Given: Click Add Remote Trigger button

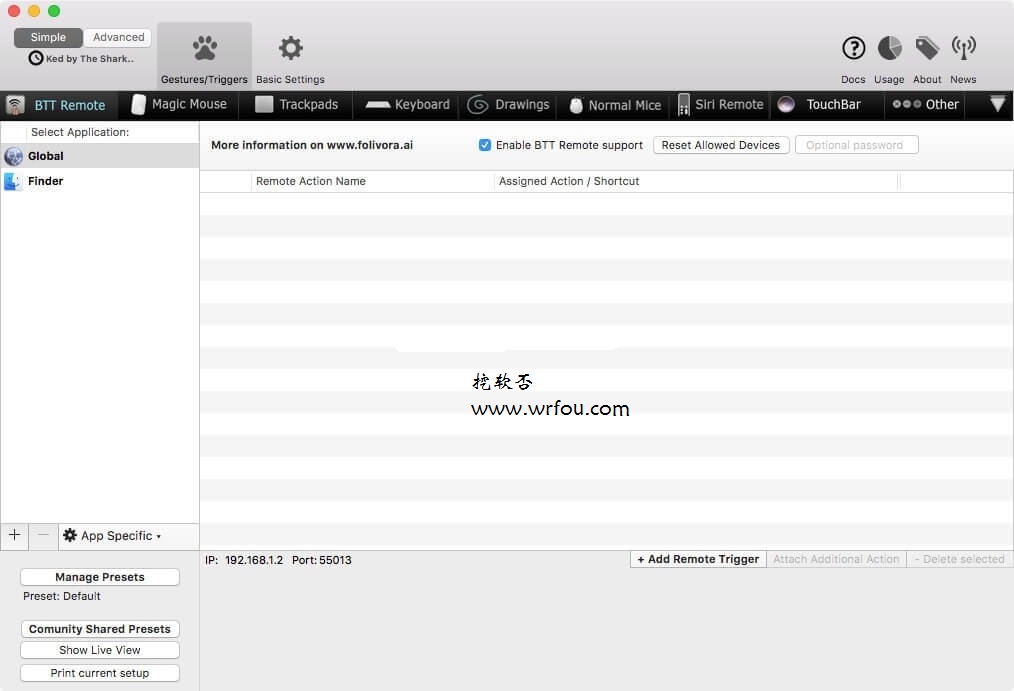Looking at the screenshot, I should click(698, 559).
